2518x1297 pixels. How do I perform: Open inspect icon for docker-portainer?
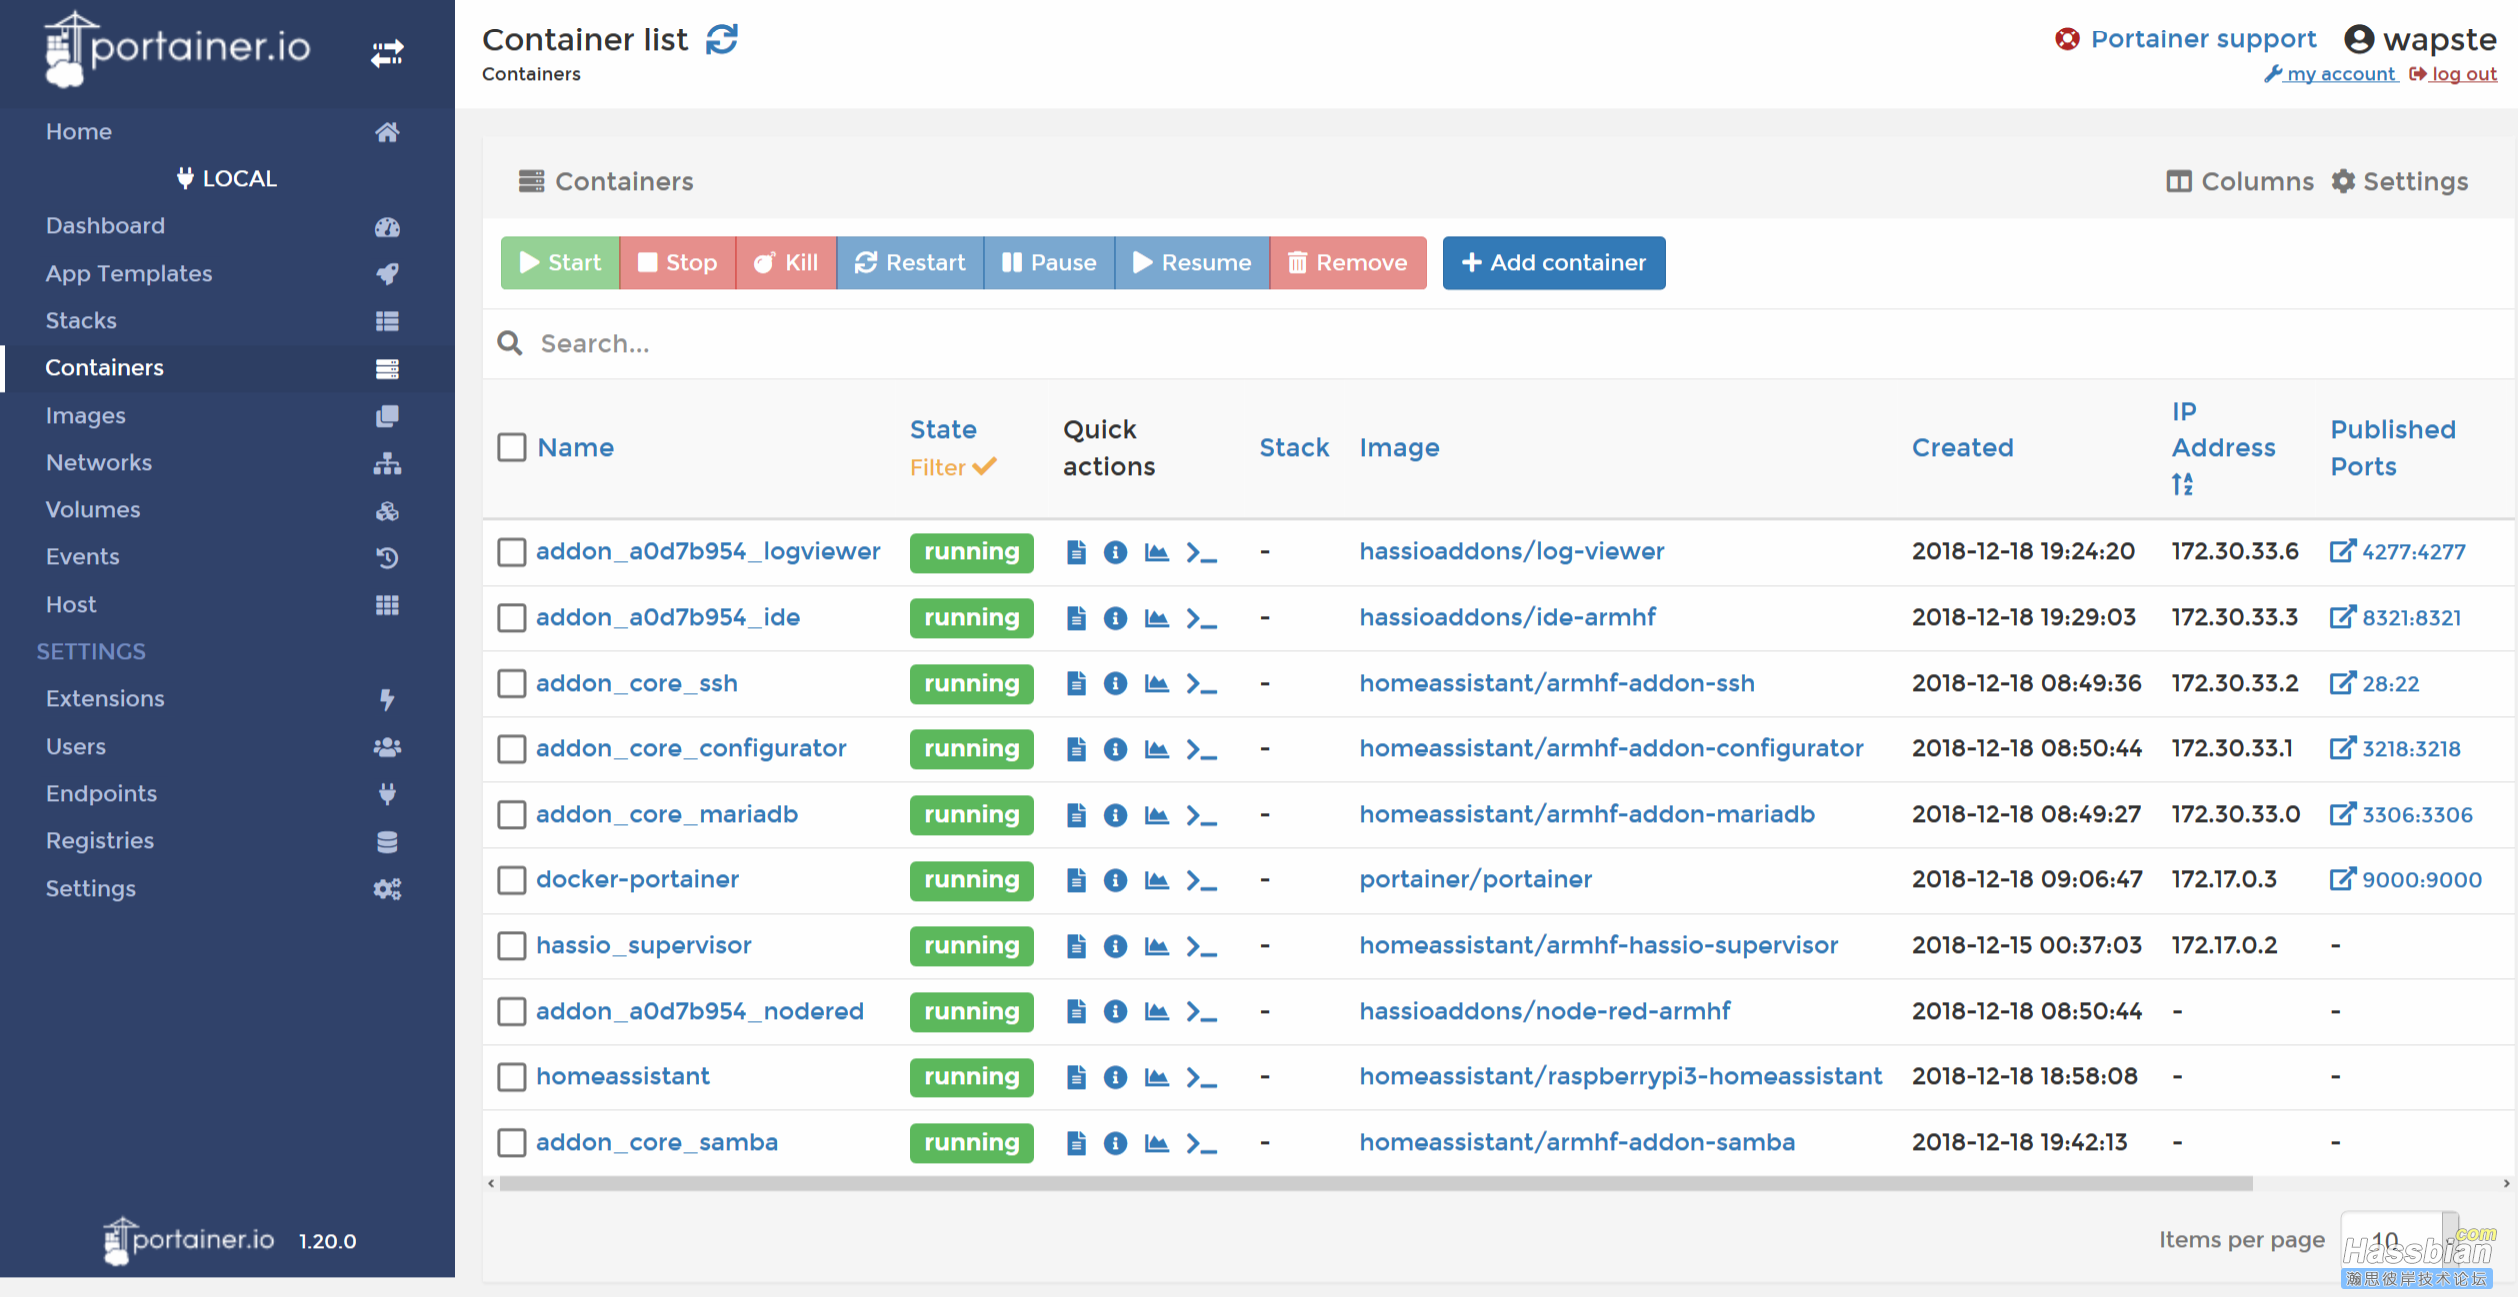(1115, 880)
